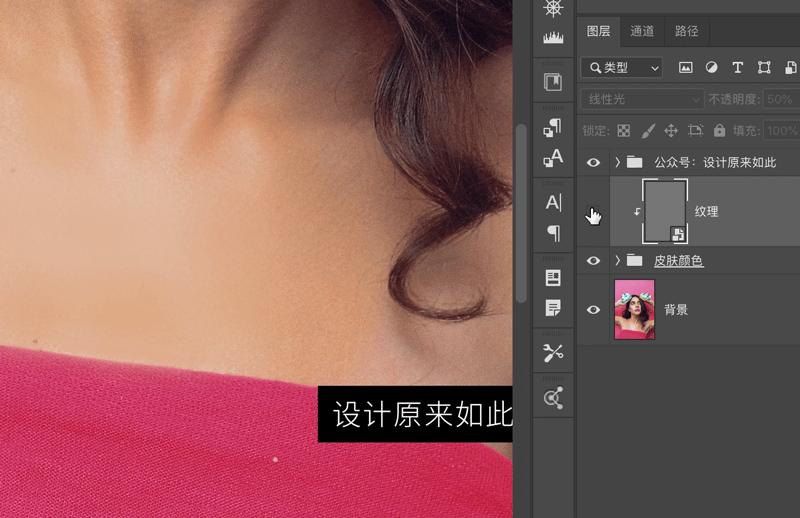Show the 纹理 layer via its visibility box

click(593, 212)
